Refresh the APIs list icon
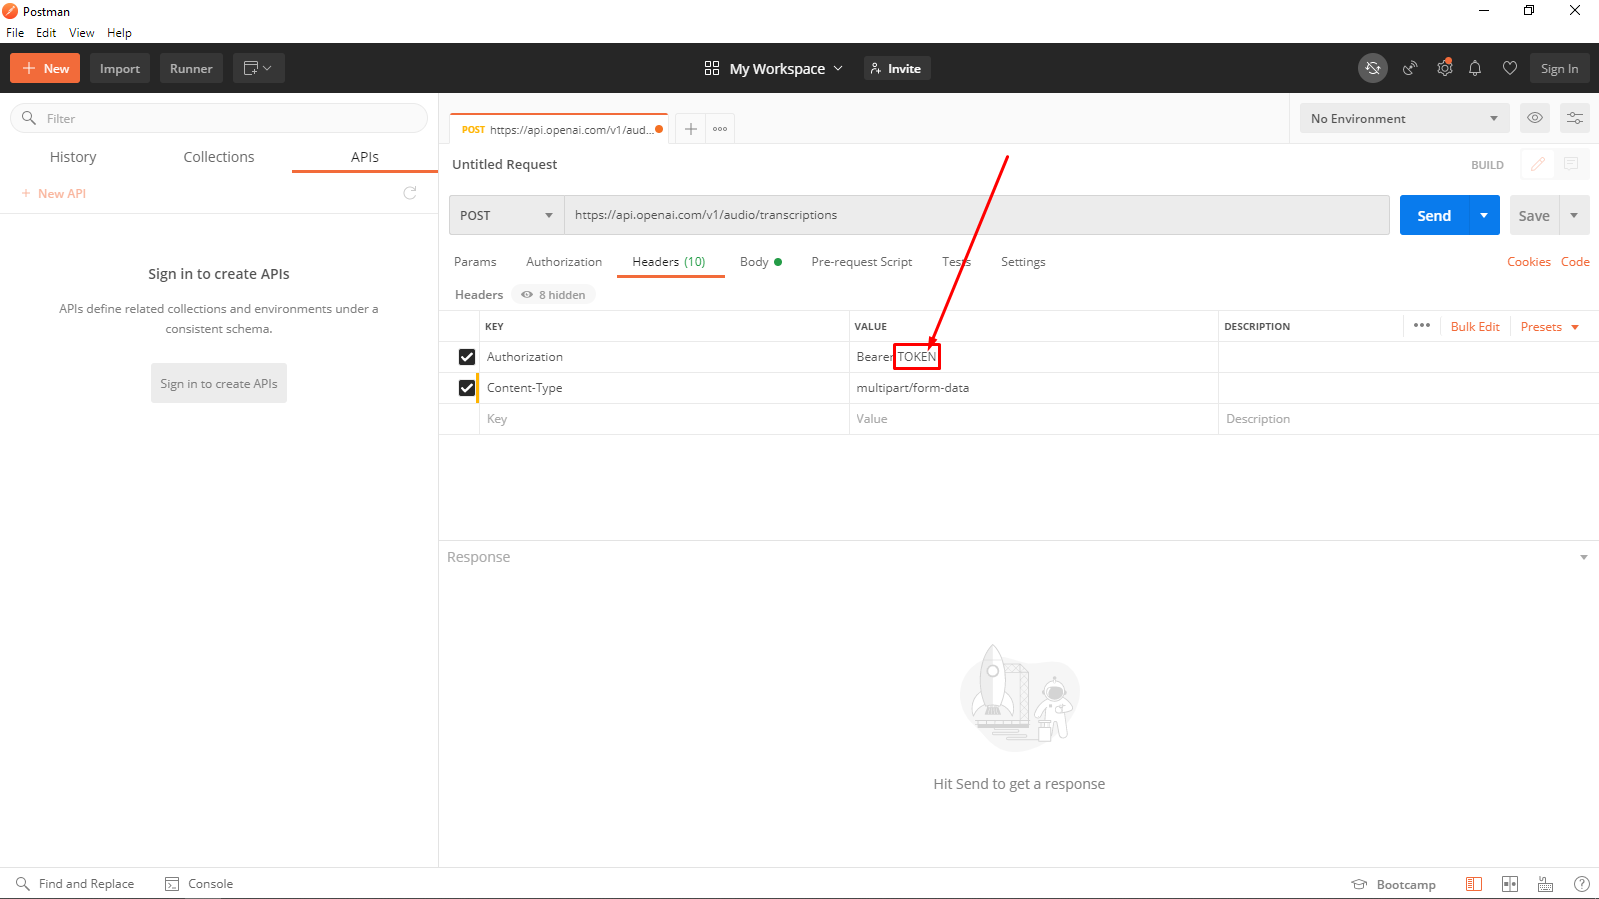This screenshot has width=1599, height=899. pyautogui.click(x=410, y=193)
